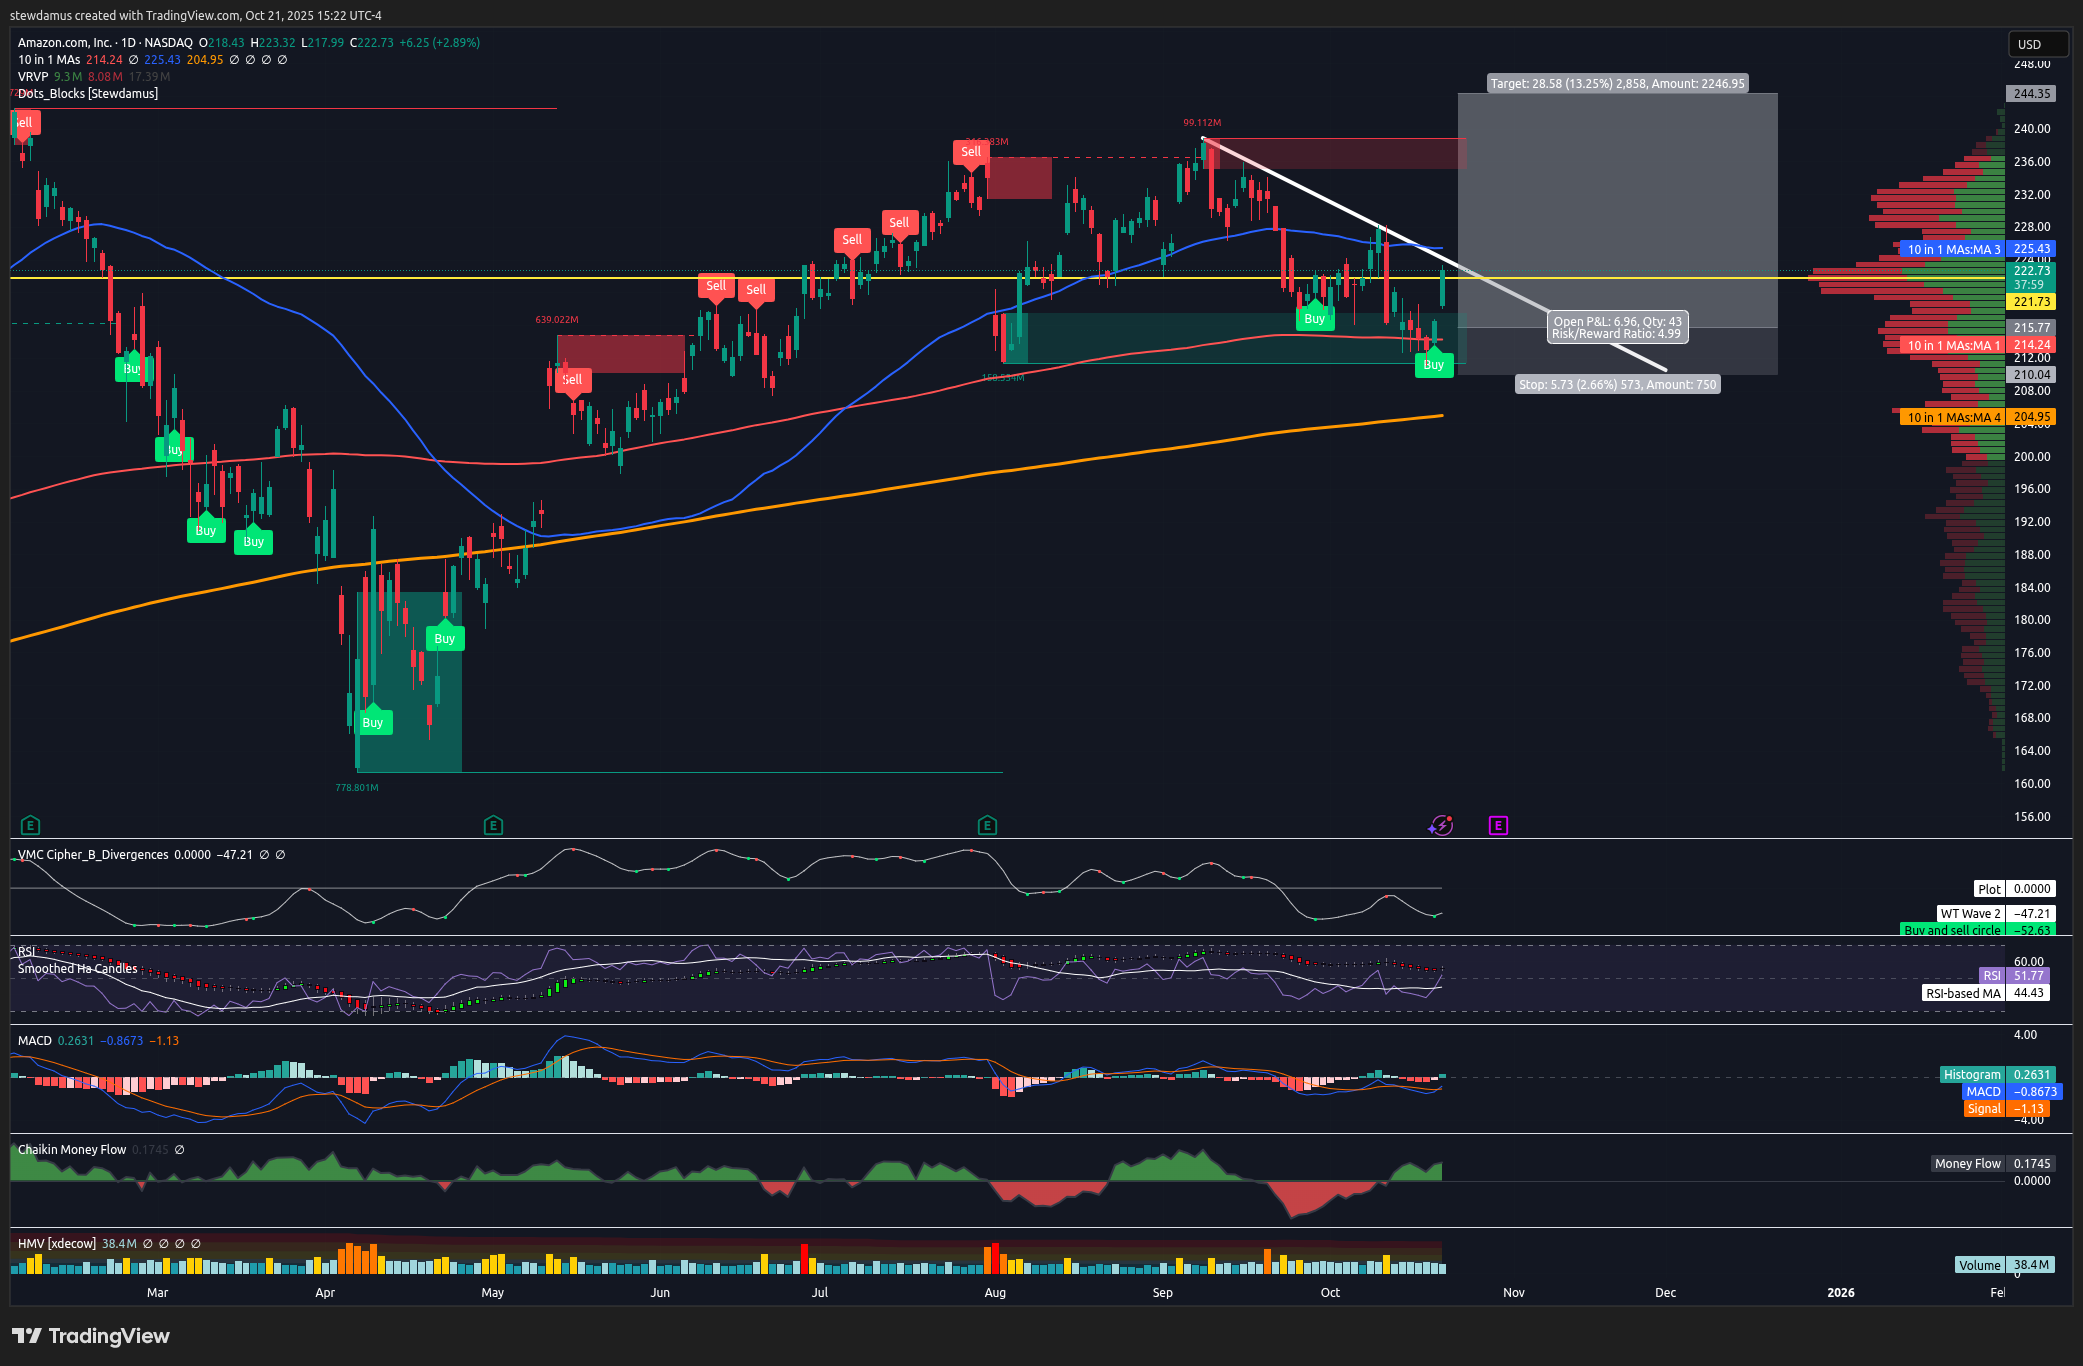Click the most recent green Buy signal label
Screen dimensions: 2083x1366
(1433, 365)
